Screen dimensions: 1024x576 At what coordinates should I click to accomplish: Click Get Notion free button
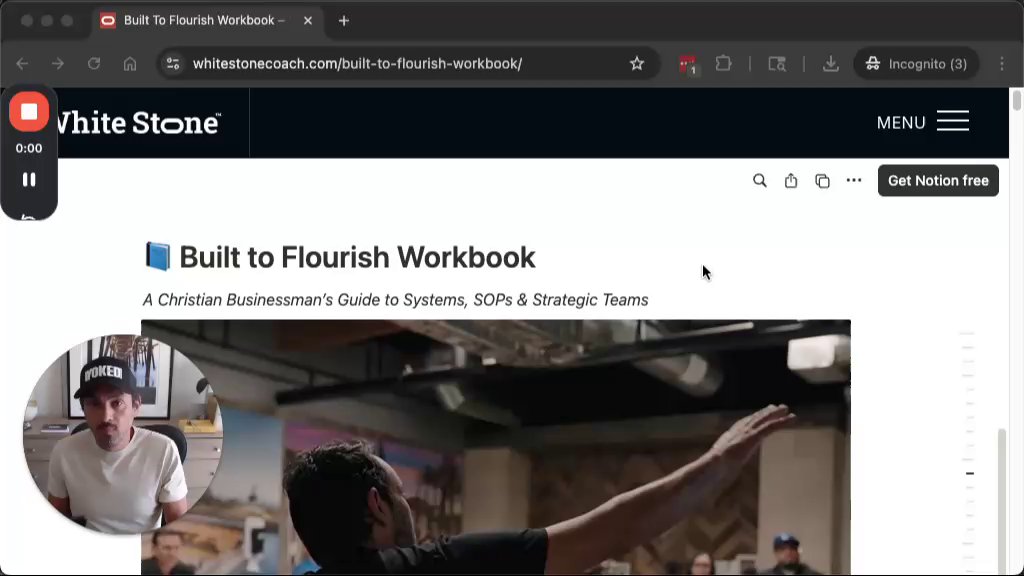point(938,180)
